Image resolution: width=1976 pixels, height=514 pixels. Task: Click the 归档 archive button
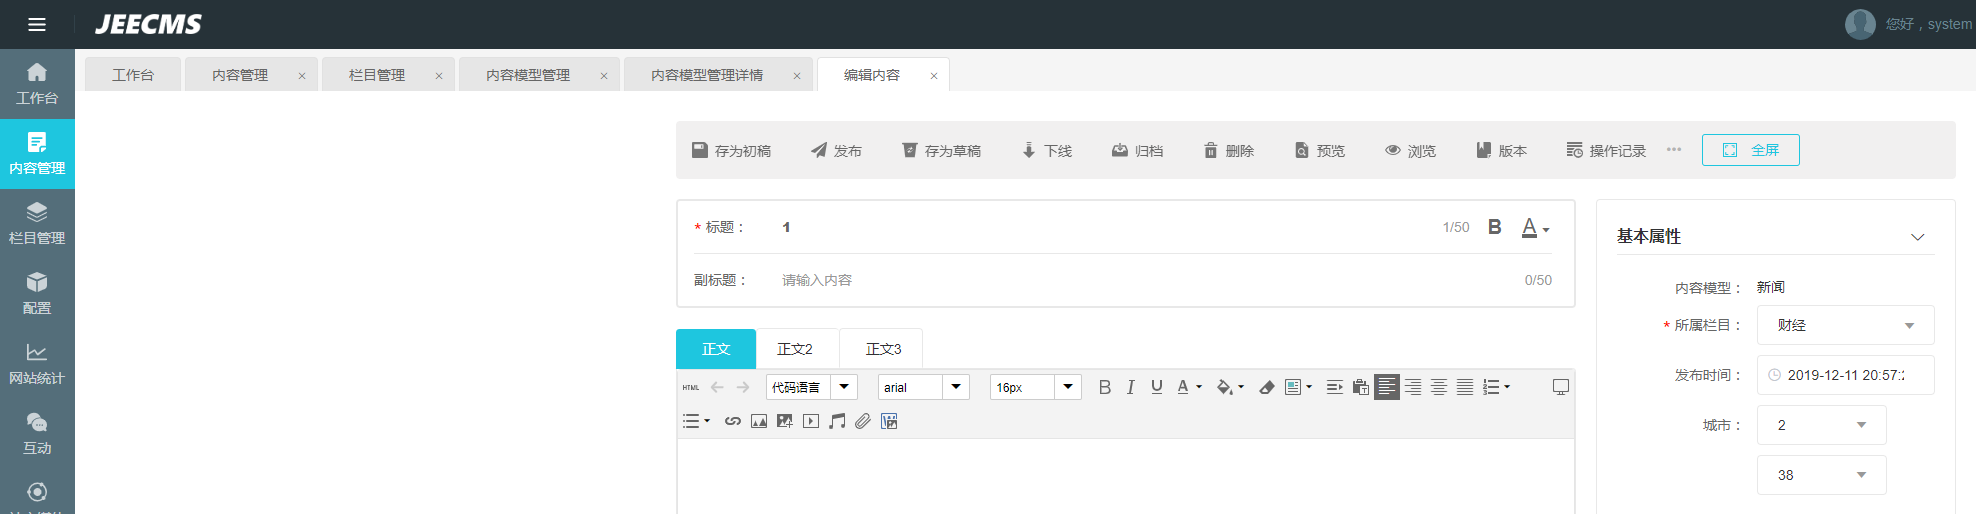pyautogui.click(x=1138, y=150)
